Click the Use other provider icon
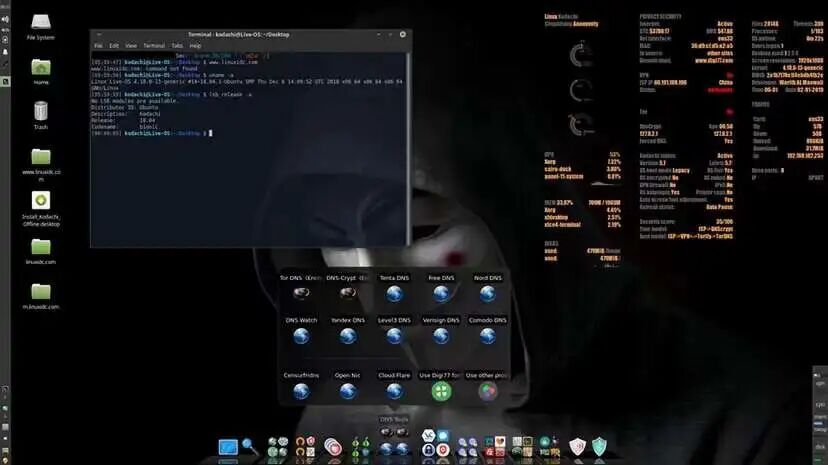The image size is (828, 465). 487,391
